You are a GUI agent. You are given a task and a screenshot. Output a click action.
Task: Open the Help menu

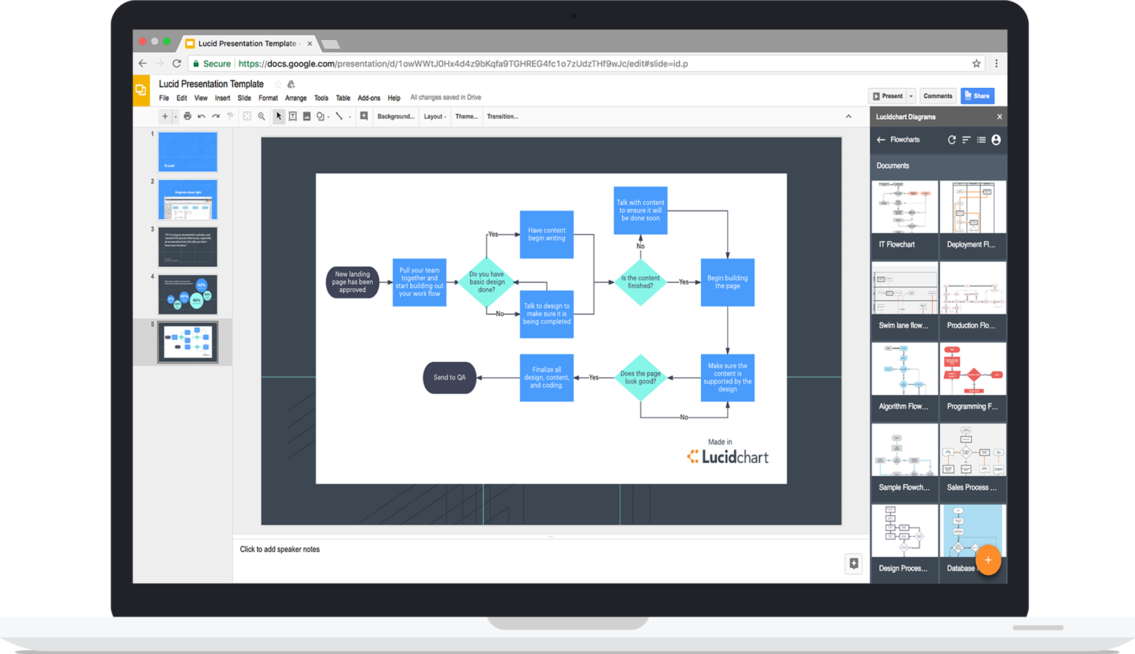394,98
